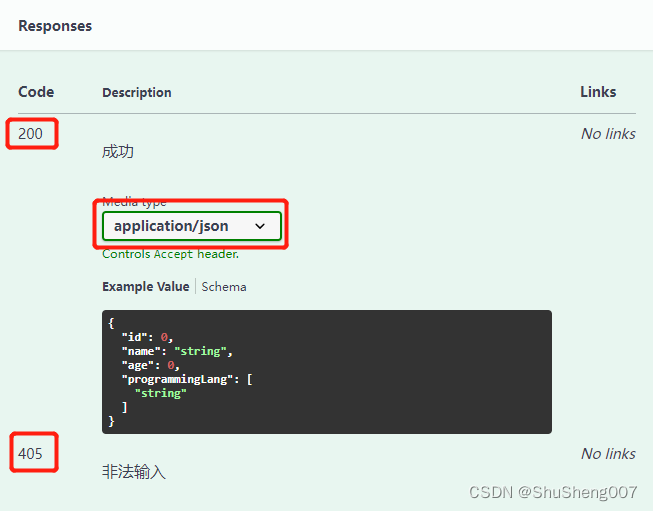
Task: Click the Controls Accept header hint
Action: tap(171, 254)
